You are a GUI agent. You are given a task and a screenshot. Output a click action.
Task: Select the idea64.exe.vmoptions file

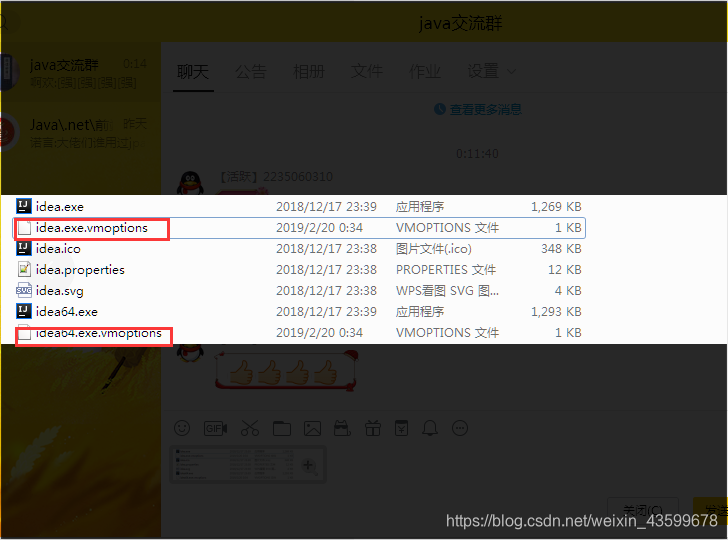(299, 332)
